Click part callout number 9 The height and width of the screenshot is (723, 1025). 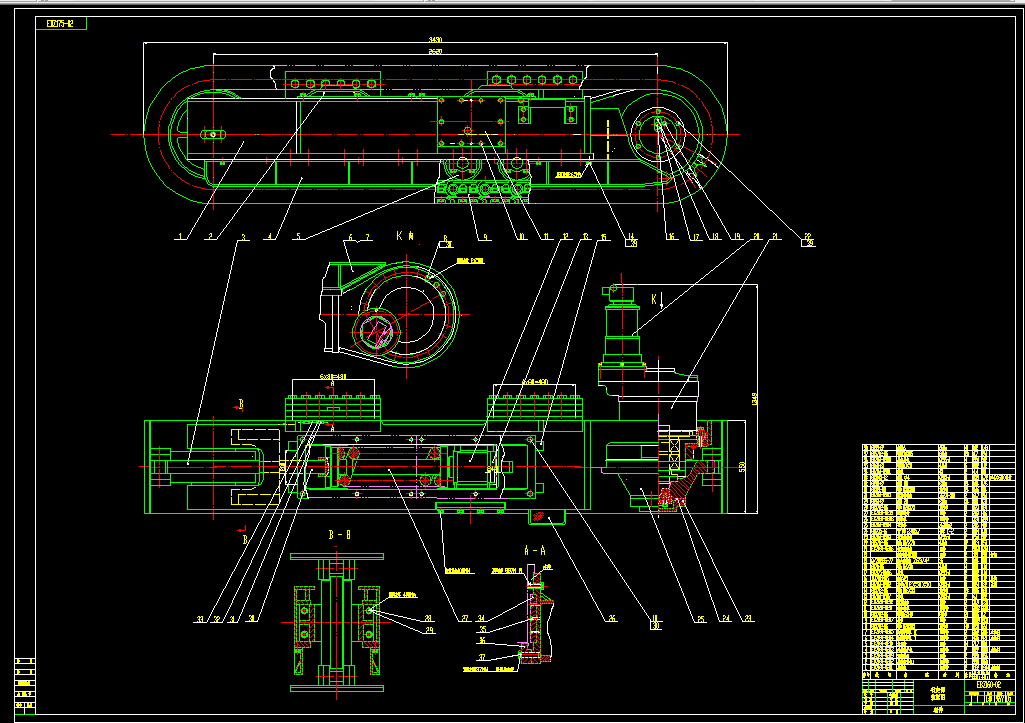[x=485, y=237]
